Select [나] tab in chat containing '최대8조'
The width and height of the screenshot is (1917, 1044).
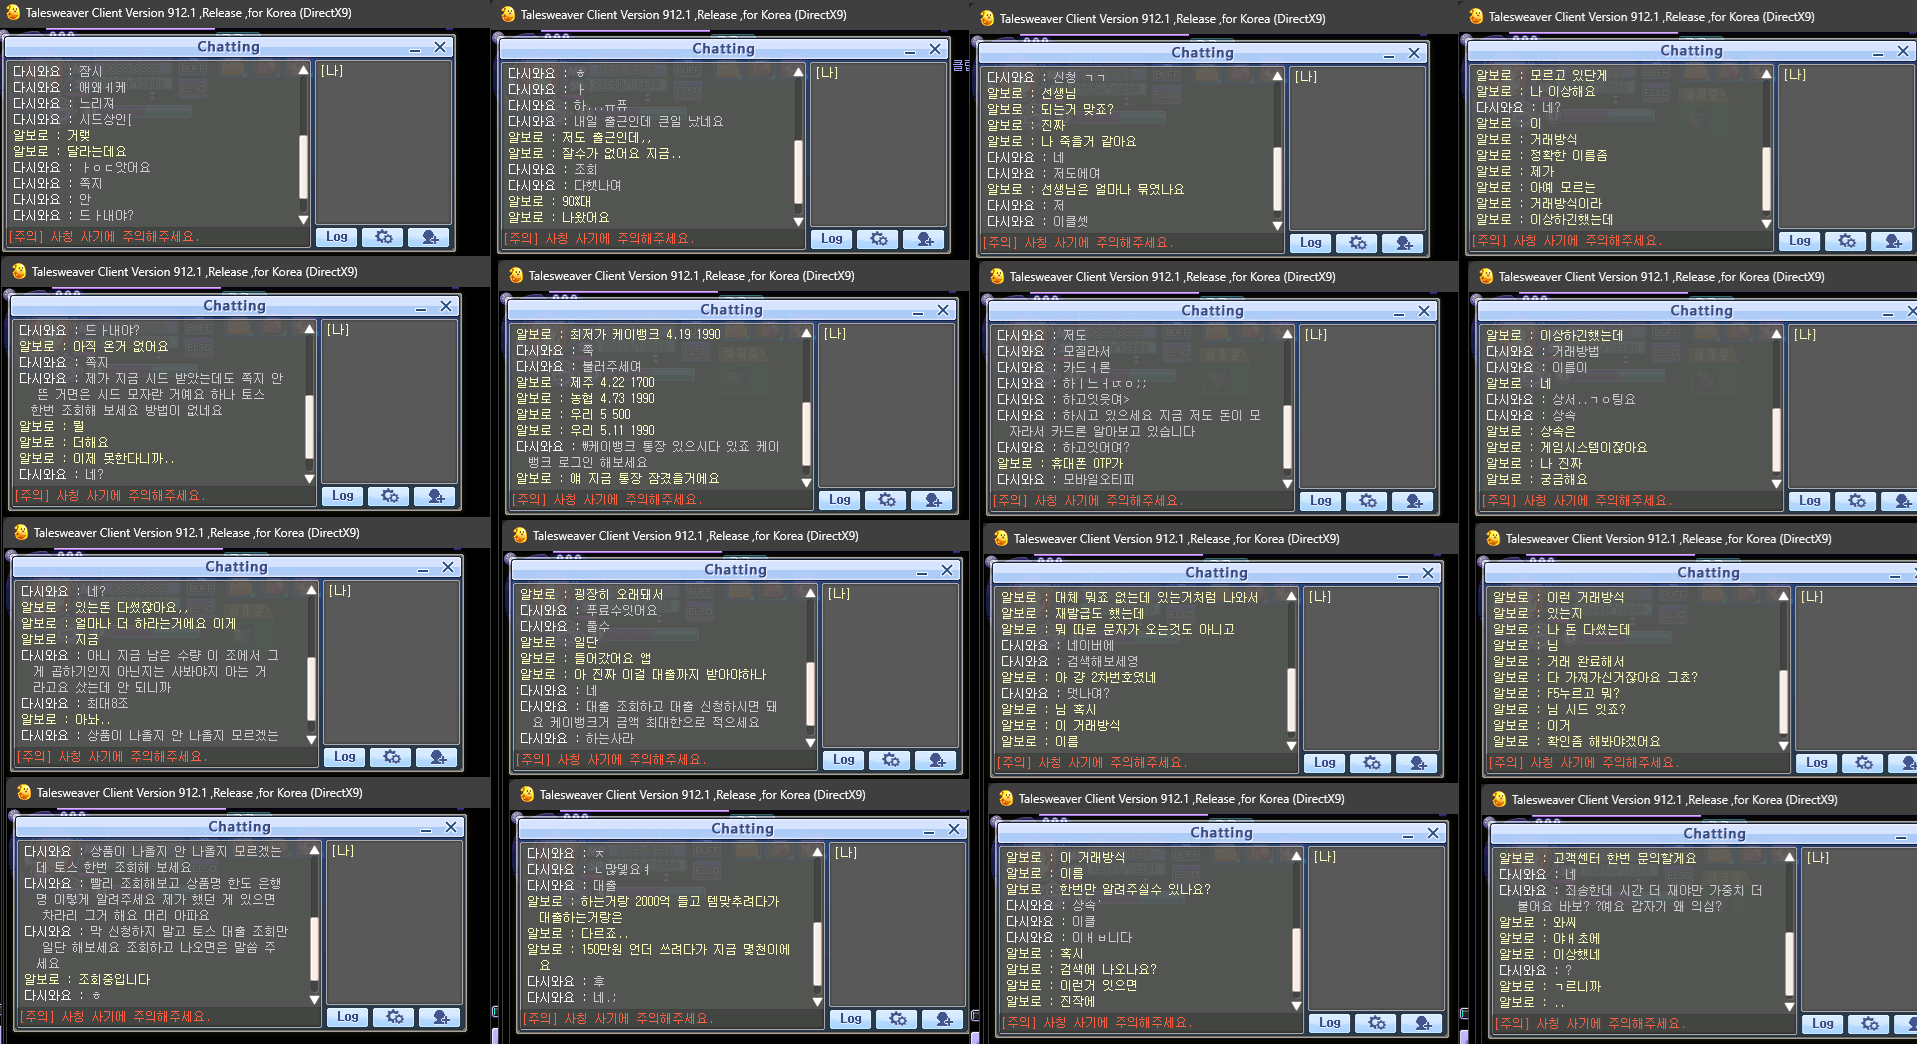pyautogui.click(x=340, y=591)
